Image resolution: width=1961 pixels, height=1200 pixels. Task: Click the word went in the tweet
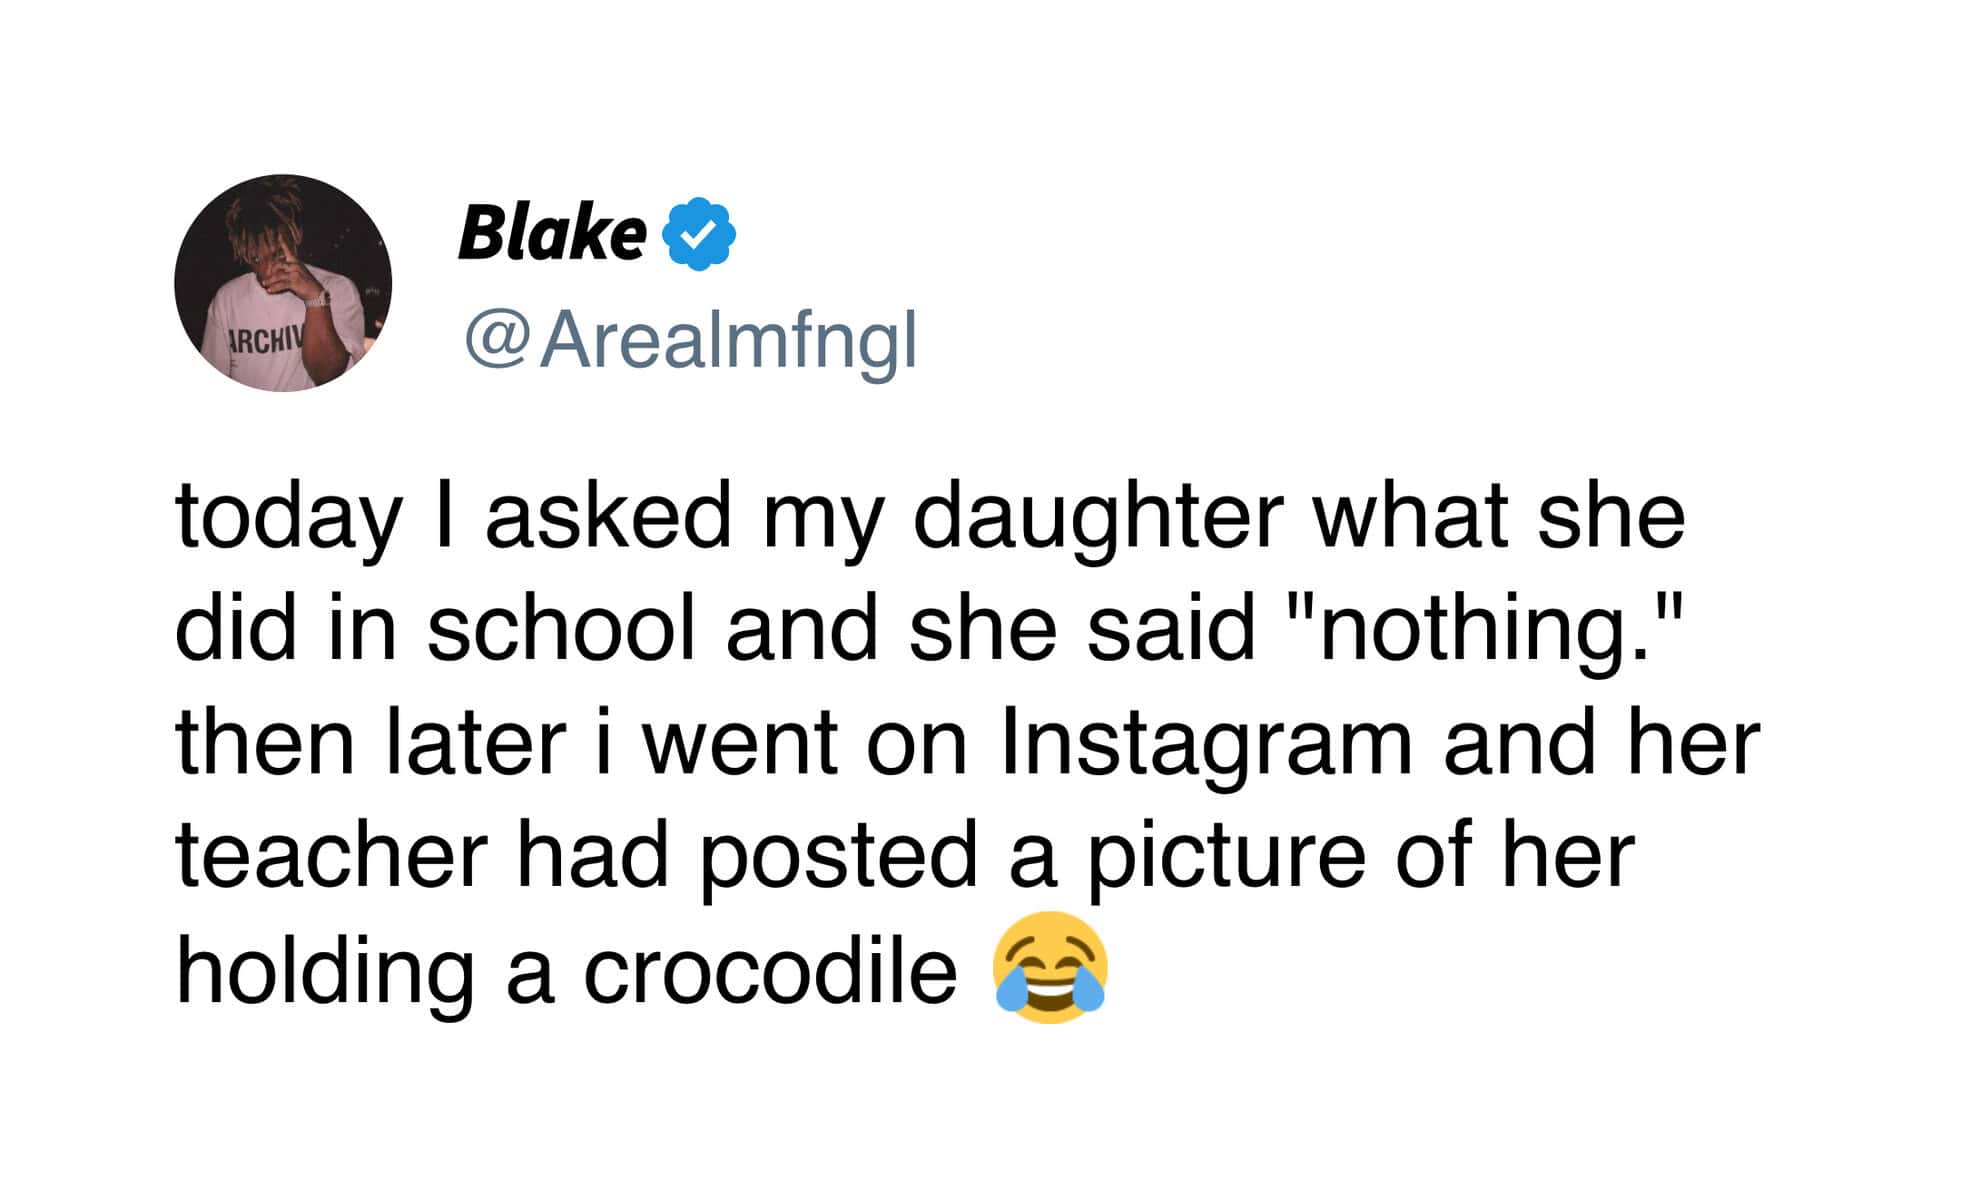coord(740,745)
